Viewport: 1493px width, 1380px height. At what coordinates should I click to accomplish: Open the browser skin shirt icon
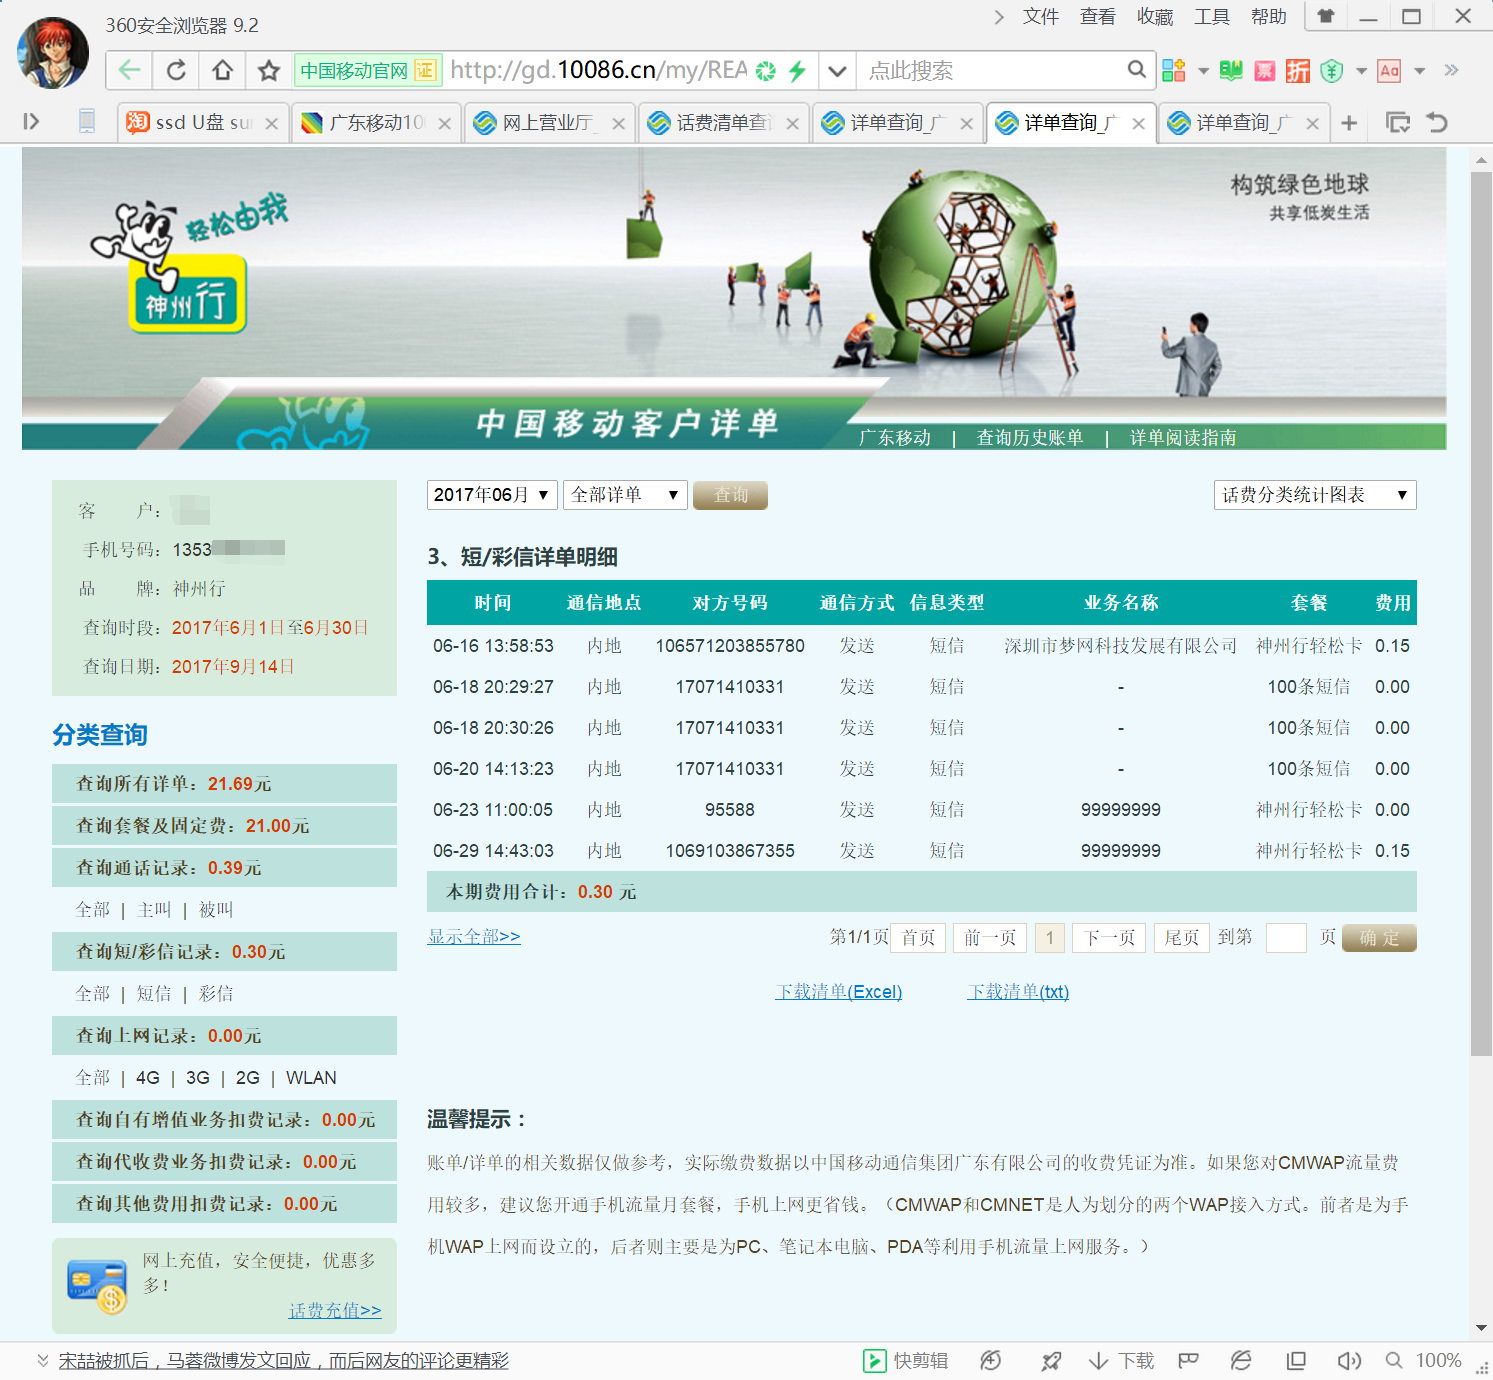coord(1325,16)
